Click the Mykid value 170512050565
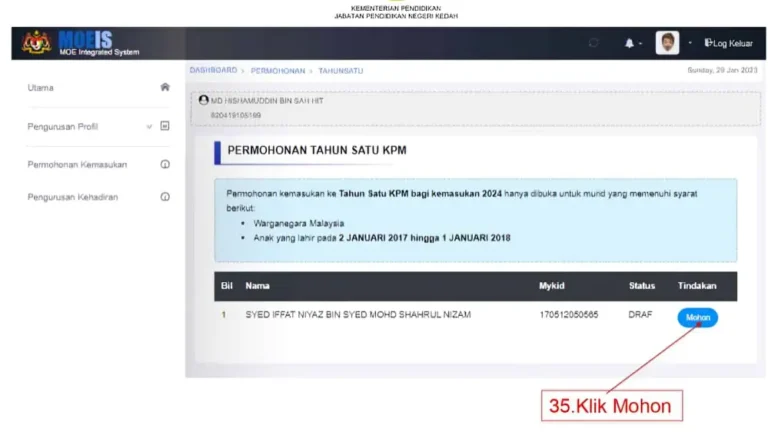The height and width of the screenshot is (432, 768). coord(569,314)
